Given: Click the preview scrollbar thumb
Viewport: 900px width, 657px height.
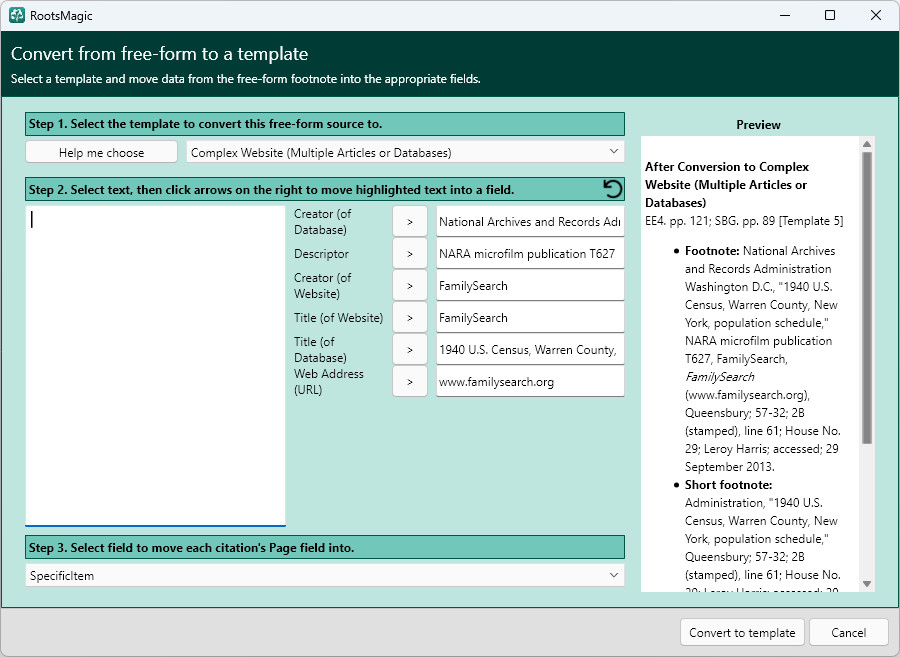Looking at the screenshot, I should click(867, 298).
